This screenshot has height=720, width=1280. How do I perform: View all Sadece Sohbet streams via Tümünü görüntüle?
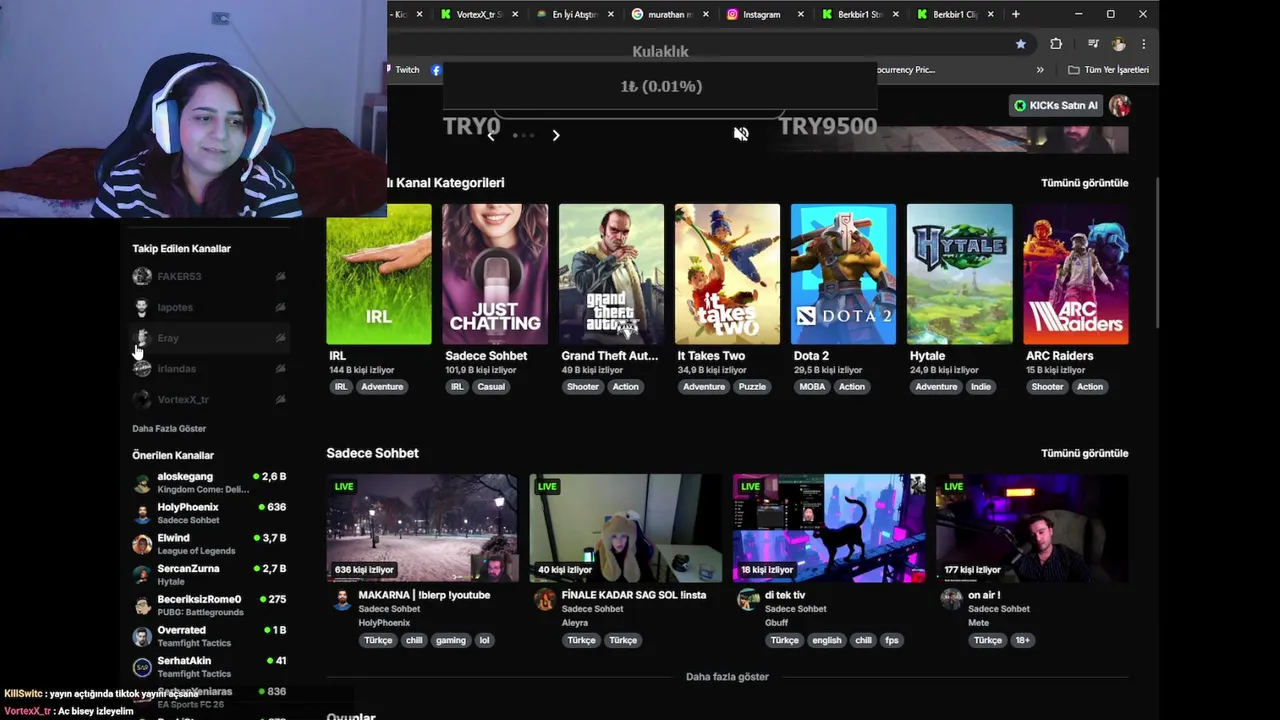1084,453
